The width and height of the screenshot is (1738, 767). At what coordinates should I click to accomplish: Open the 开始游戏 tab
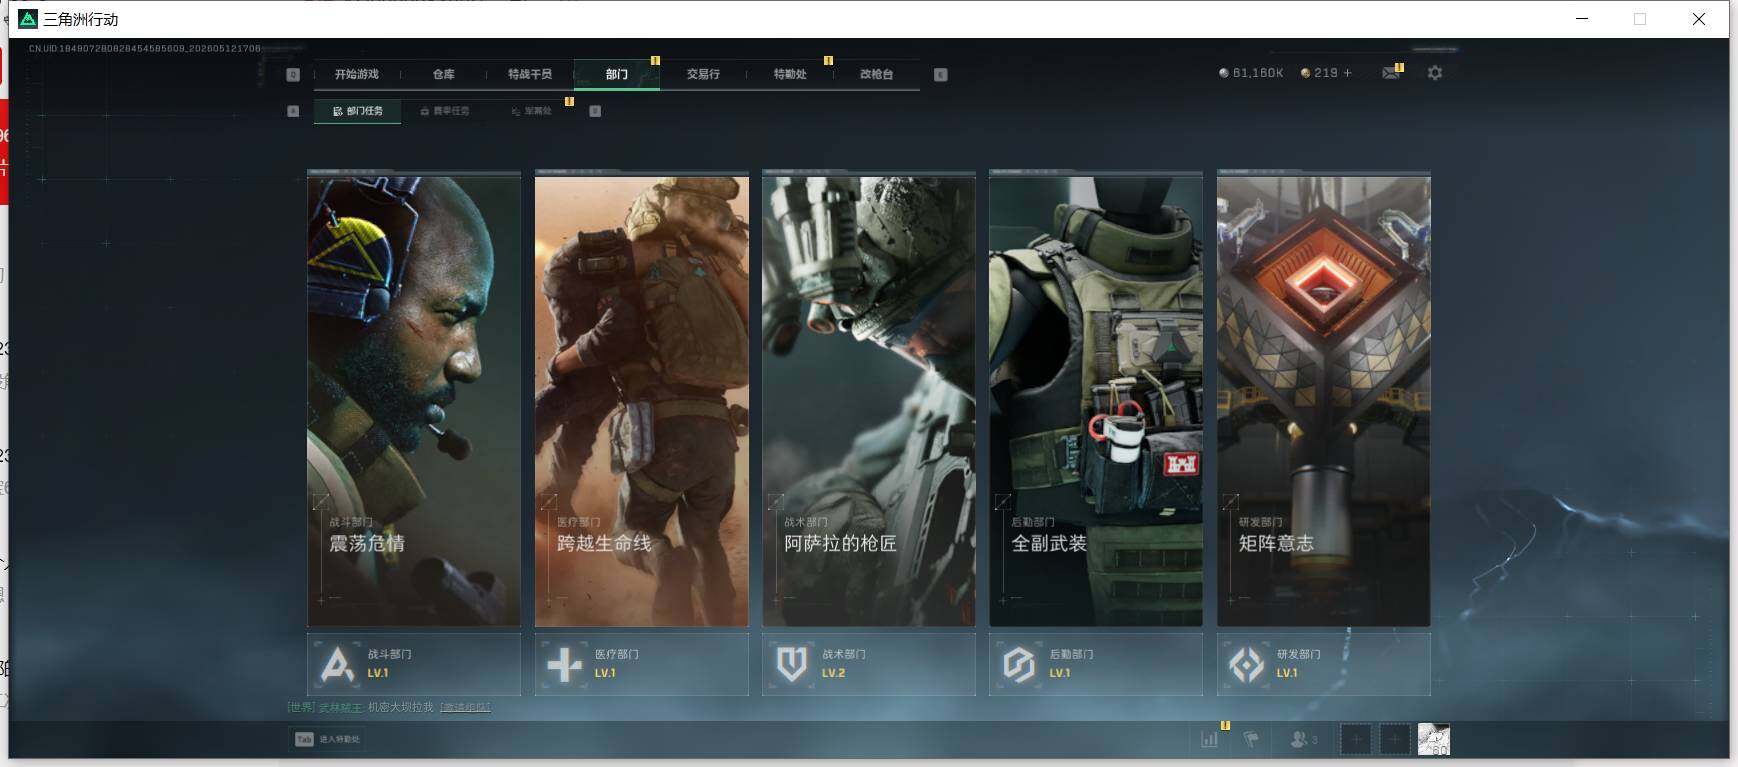pyautogui.click(x=357, y=74)
